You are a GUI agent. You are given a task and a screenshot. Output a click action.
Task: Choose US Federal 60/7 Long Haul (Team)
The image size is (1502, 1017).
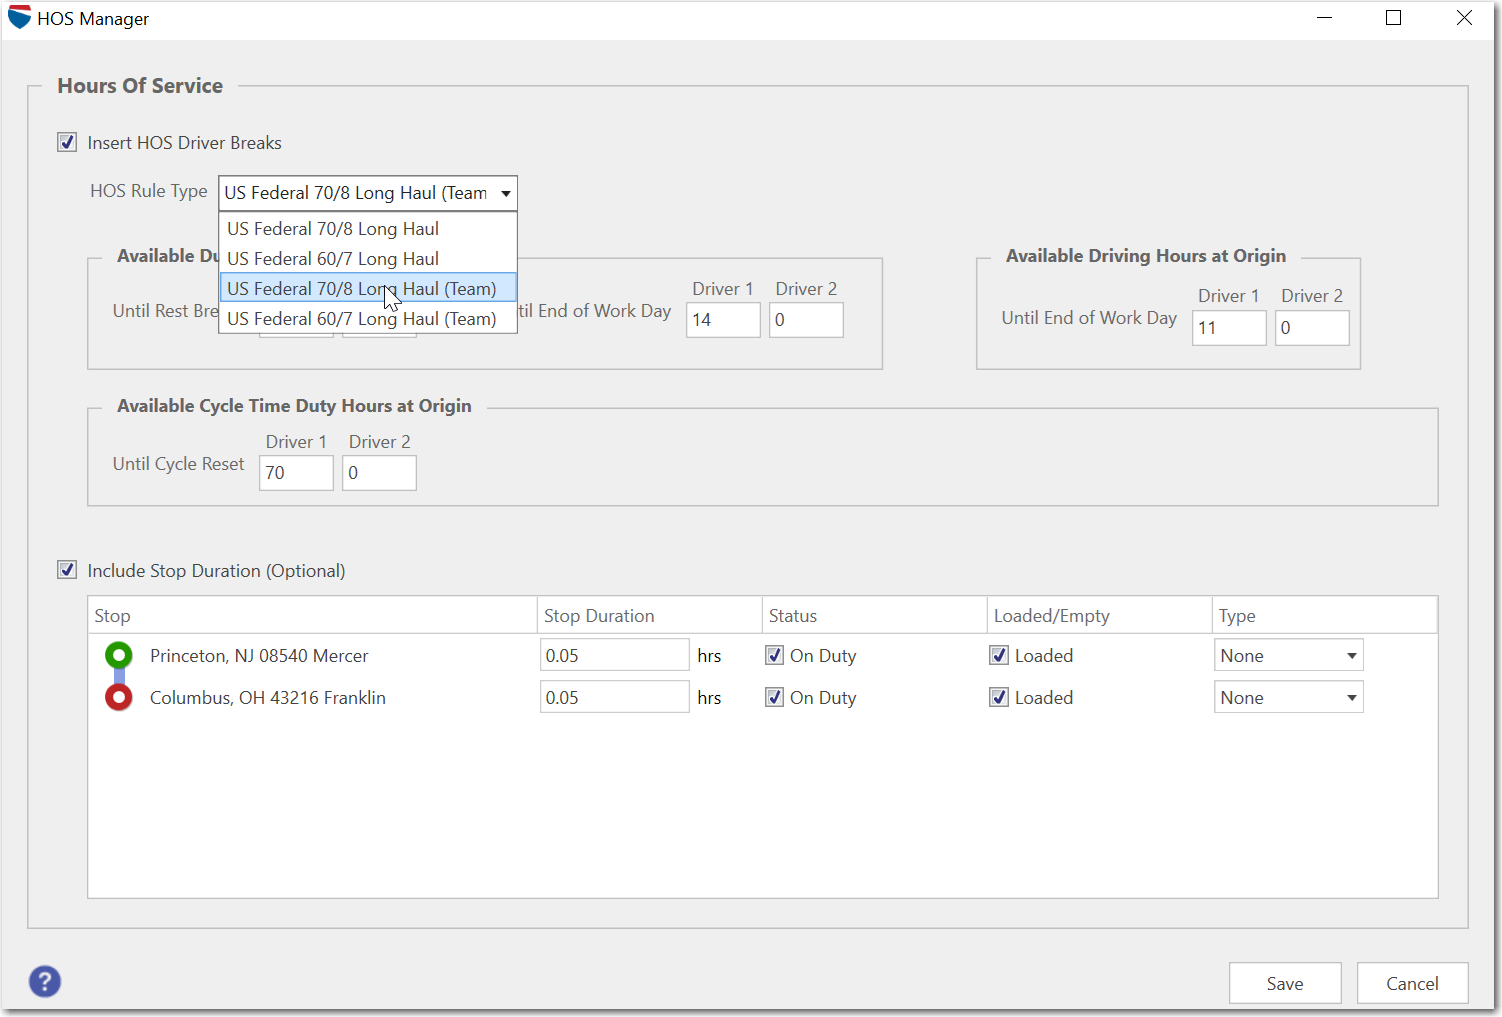point(362,319)
